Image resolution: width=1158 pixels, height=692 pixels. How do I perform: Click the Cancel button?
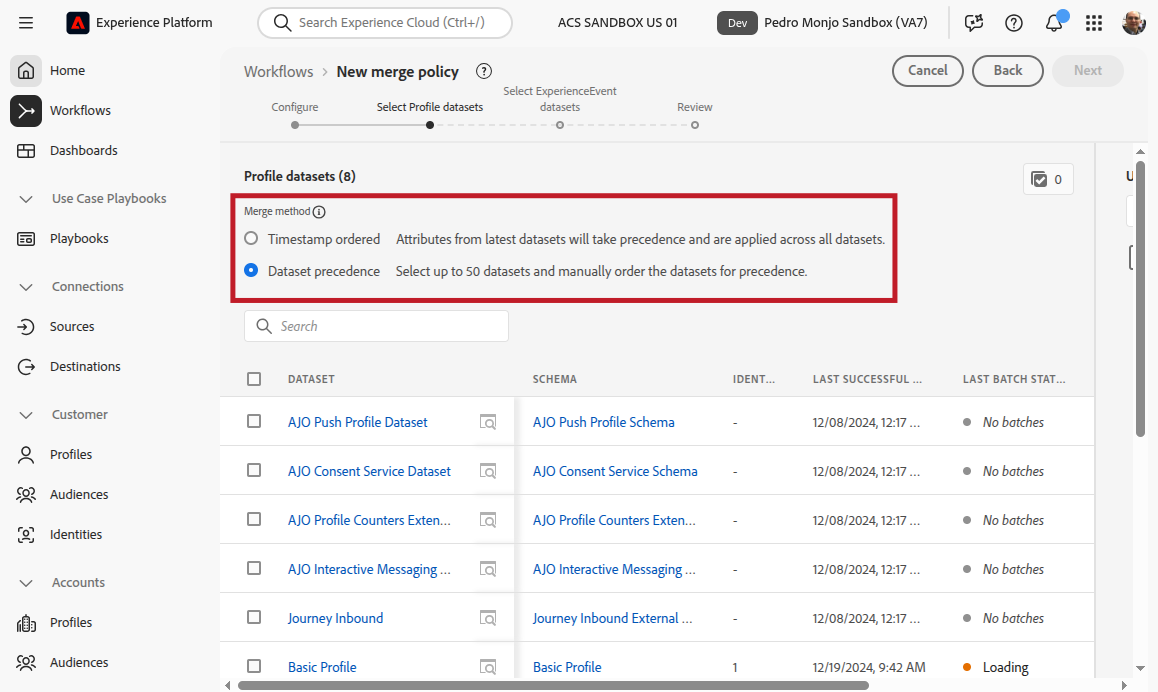[x=927, y=71]
